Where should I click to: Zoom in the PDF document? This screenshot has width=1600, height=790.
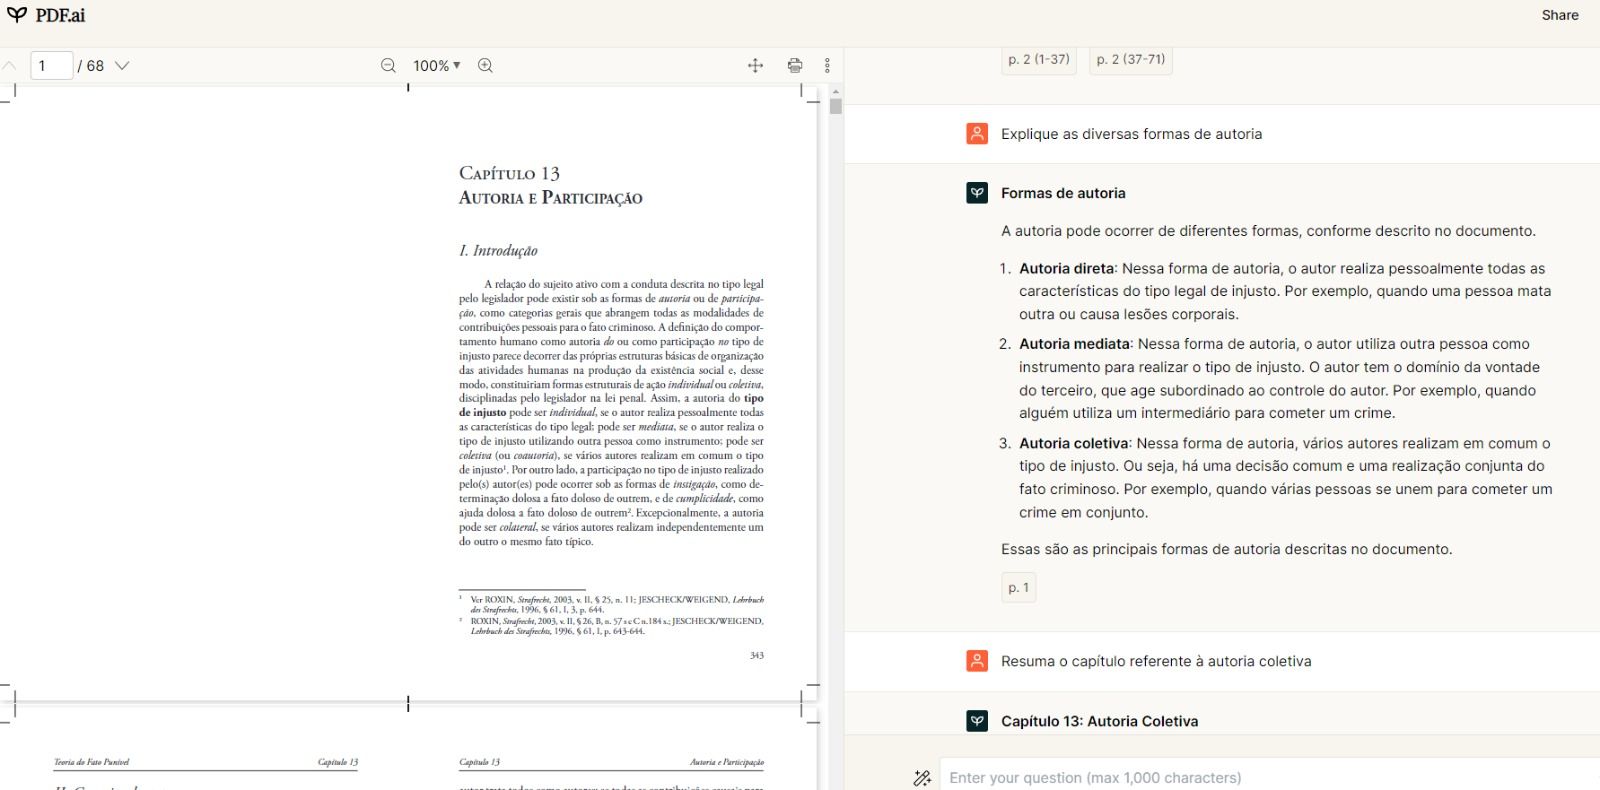point(485,66)
